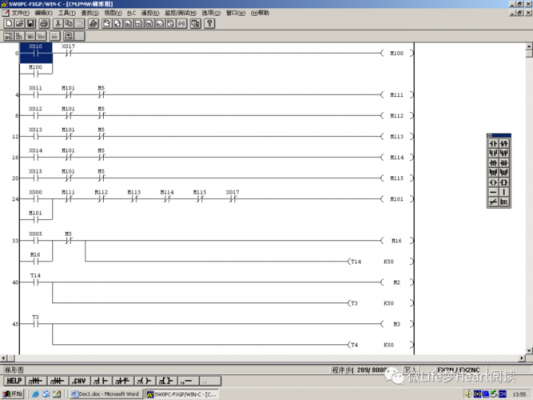This screenshot has height=400, width=533.
Task: Select the highlighted X010 contact
Action: click(x=36, y=53)
